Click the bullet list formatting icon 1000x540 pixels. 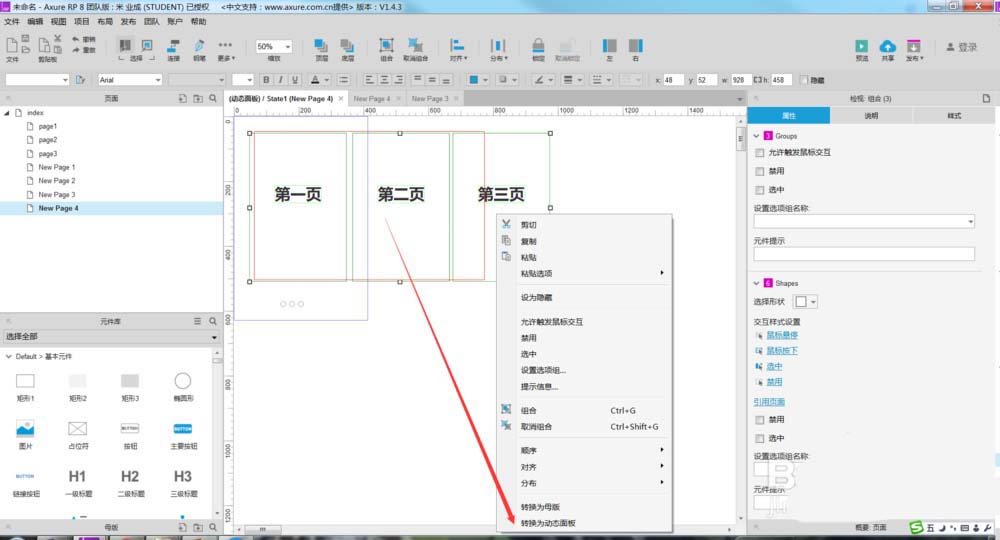pyautogui.click(x=343, y=80)
